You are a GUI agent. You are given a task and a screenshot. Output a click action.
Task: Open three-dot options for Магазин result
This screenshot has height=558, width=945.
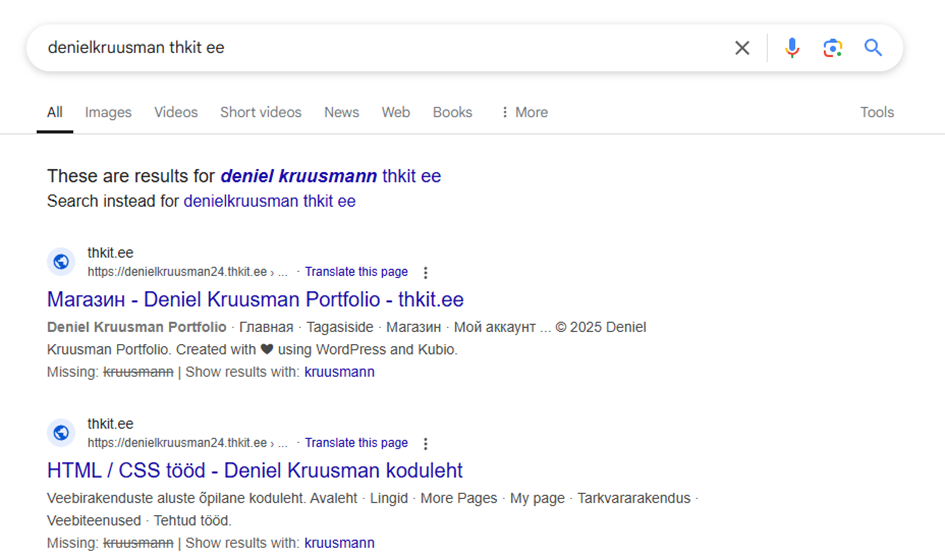(x=426, y=273)
